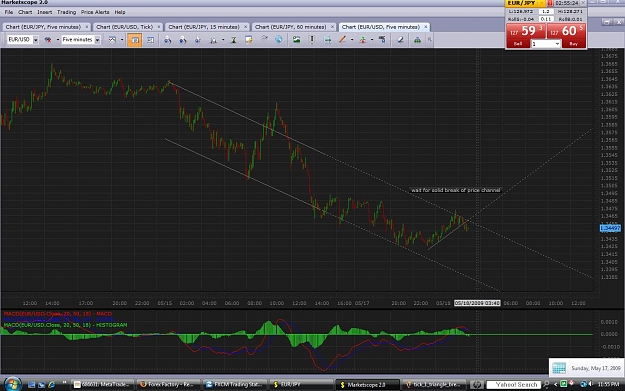Click the red Sell 127.59 button
This screenshot has width=625, height=391.
[x=526, y=35]
